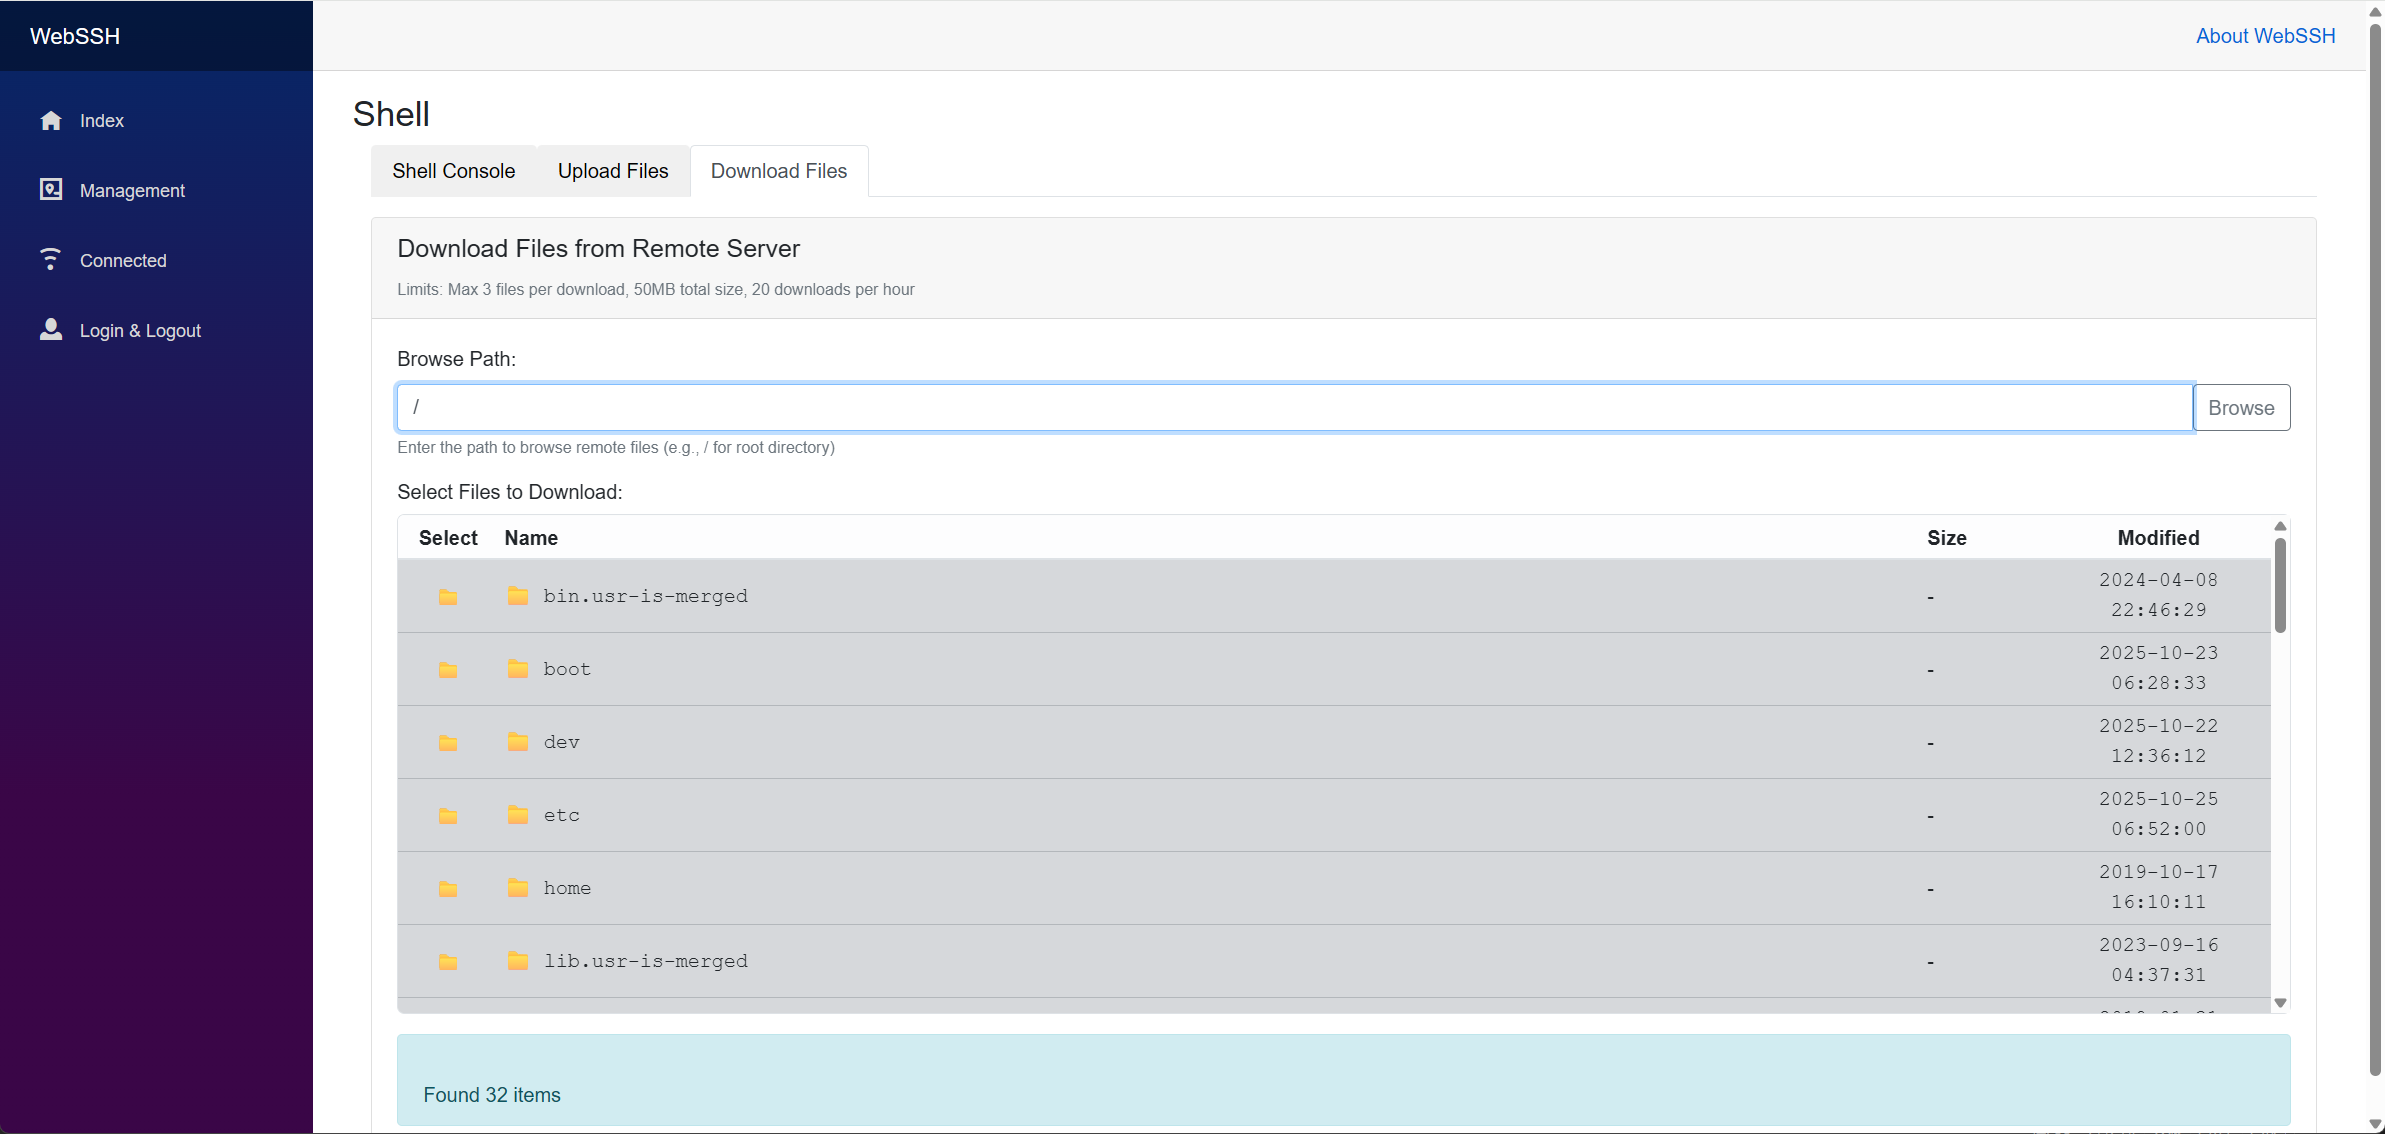2385x1134 pixels.
Task: Click the Browse Path input field
Action: pos(1294,408)
